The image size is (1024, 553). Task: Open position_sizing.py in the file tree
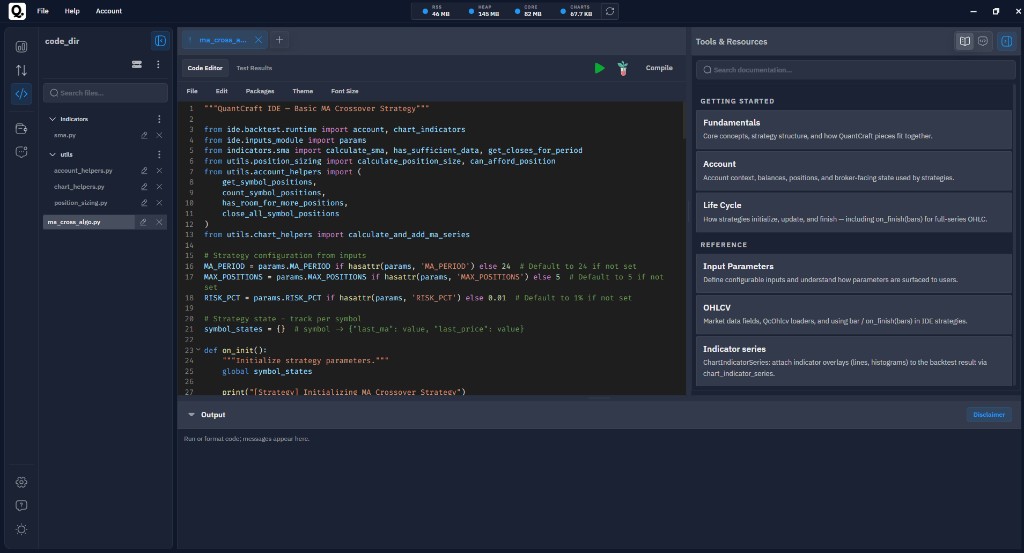coord(80,203)
